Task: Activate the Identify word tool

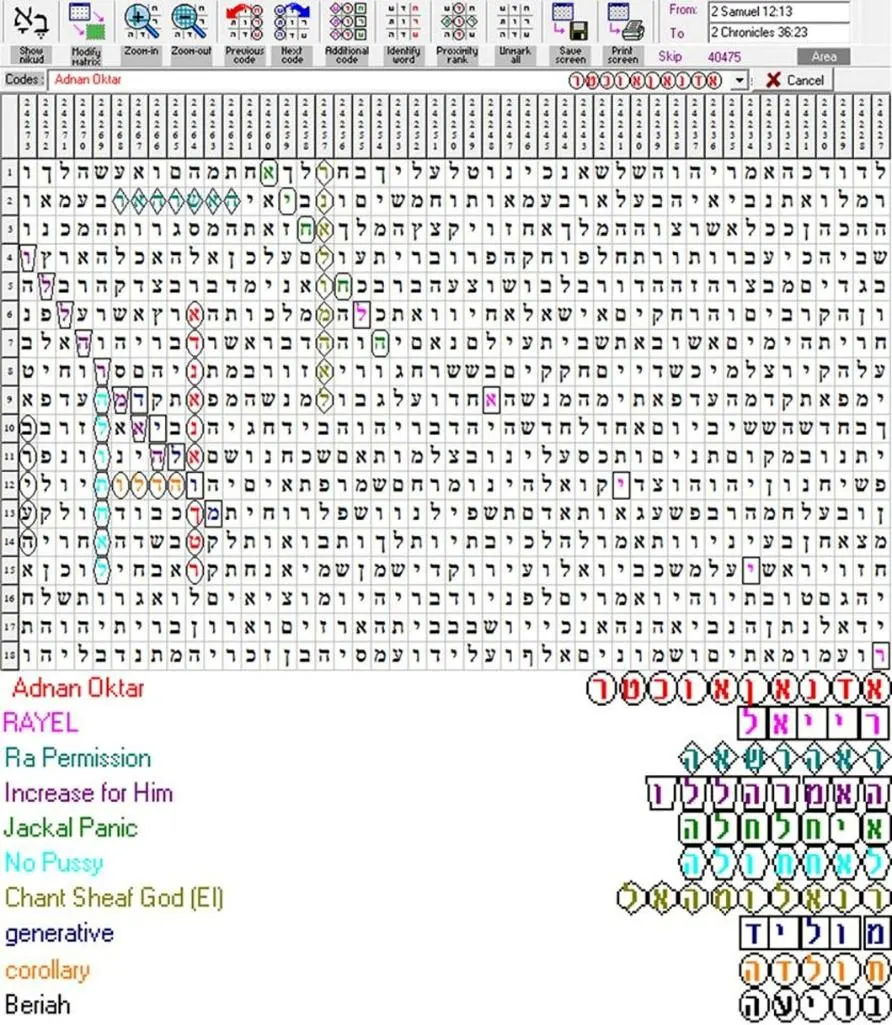Action: click(x=403, y=22)
